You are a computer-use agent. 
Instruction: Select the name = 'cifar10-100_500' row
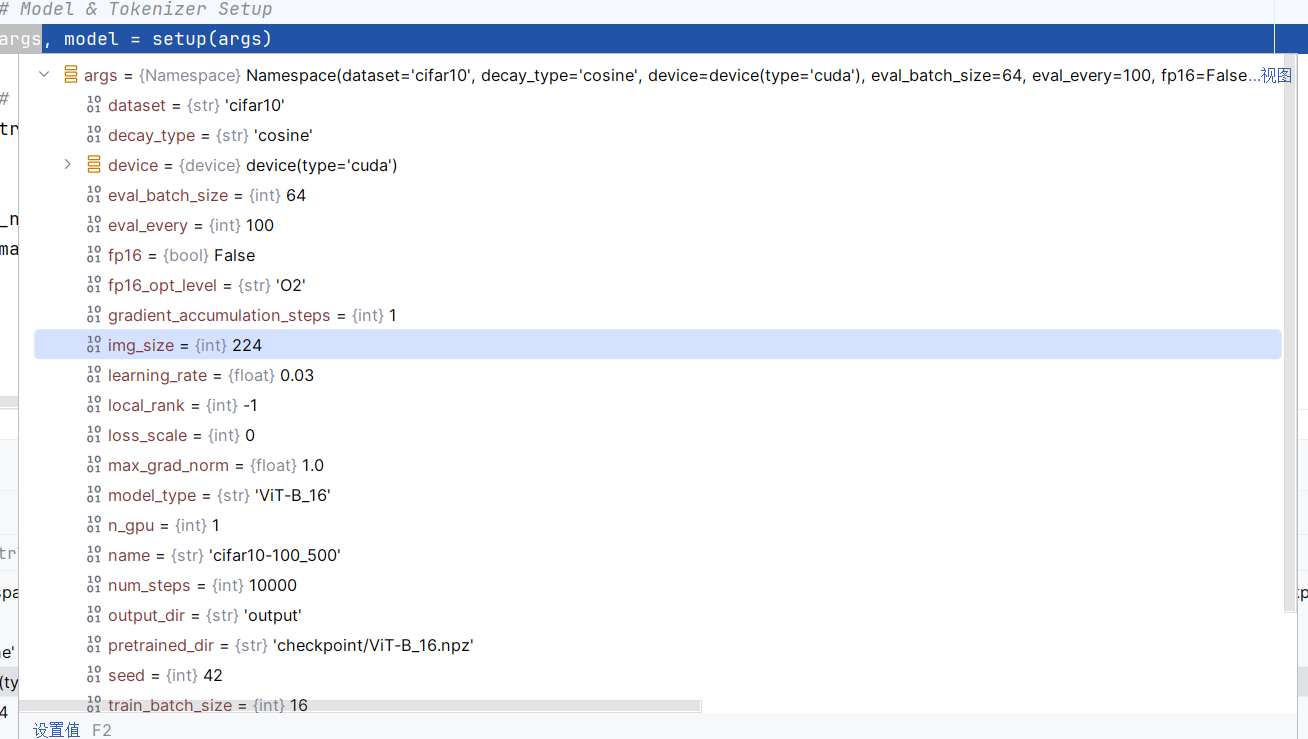(x=658, y=555)
